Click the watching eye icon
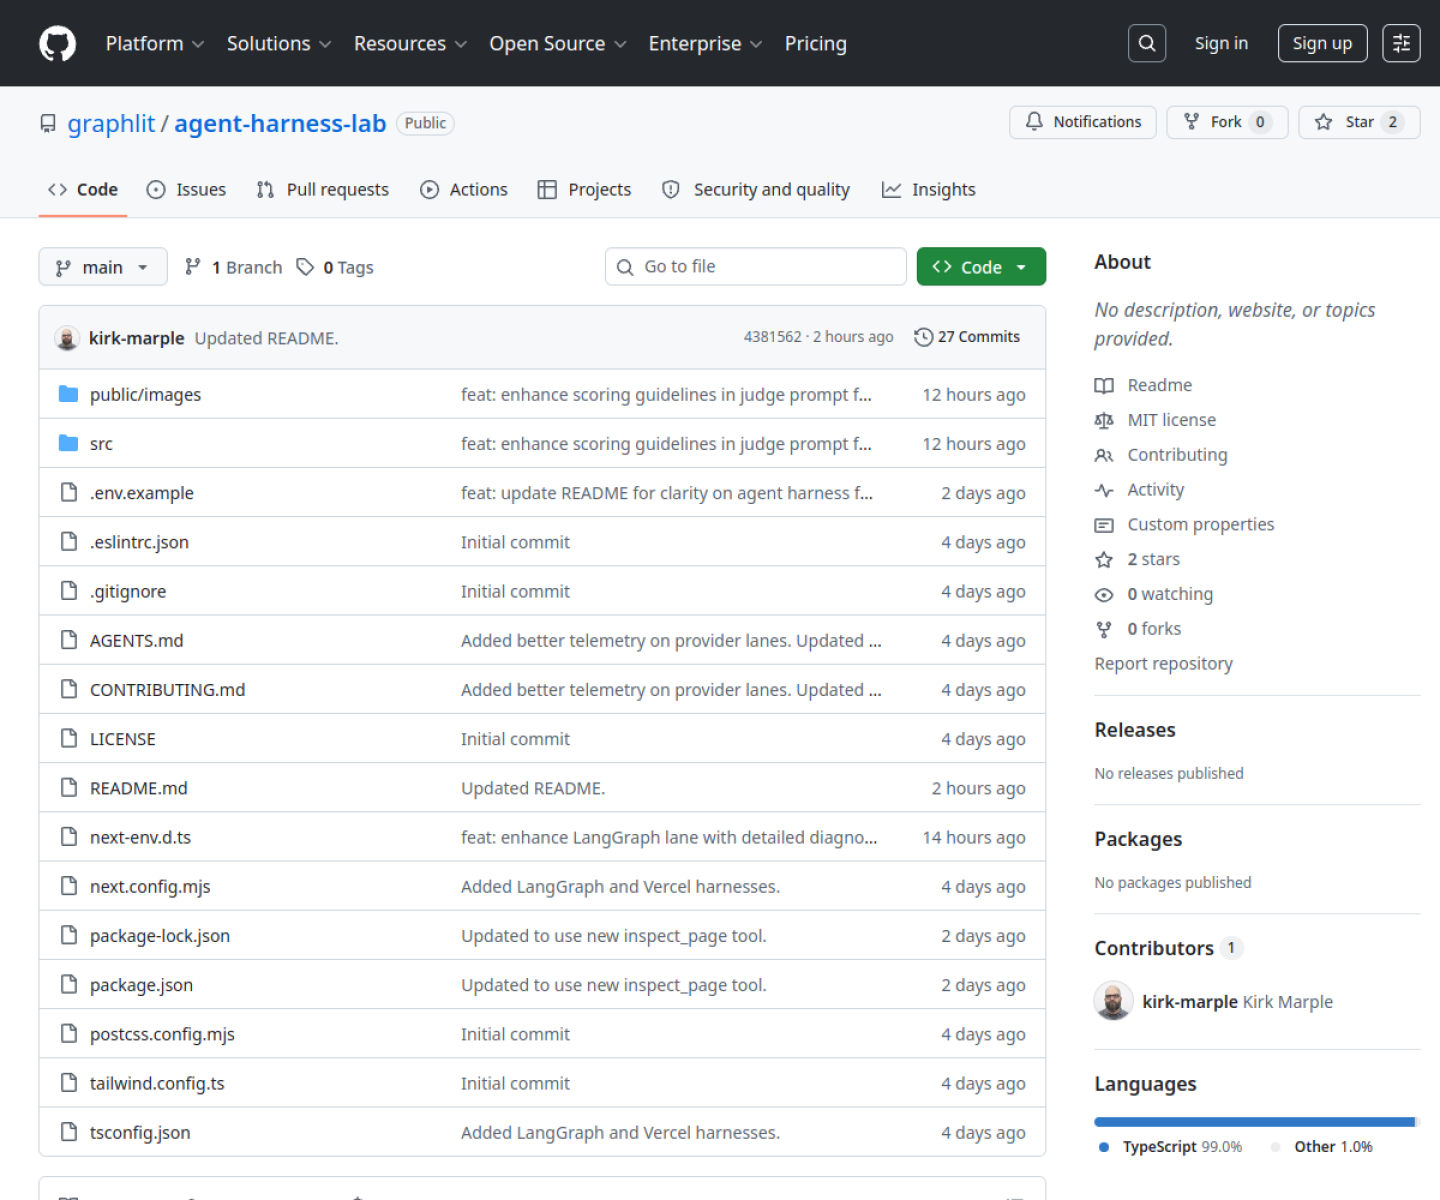The height and width of the screenshot is (1200, 1440). pyautogui.click(x=1104, y=594)
